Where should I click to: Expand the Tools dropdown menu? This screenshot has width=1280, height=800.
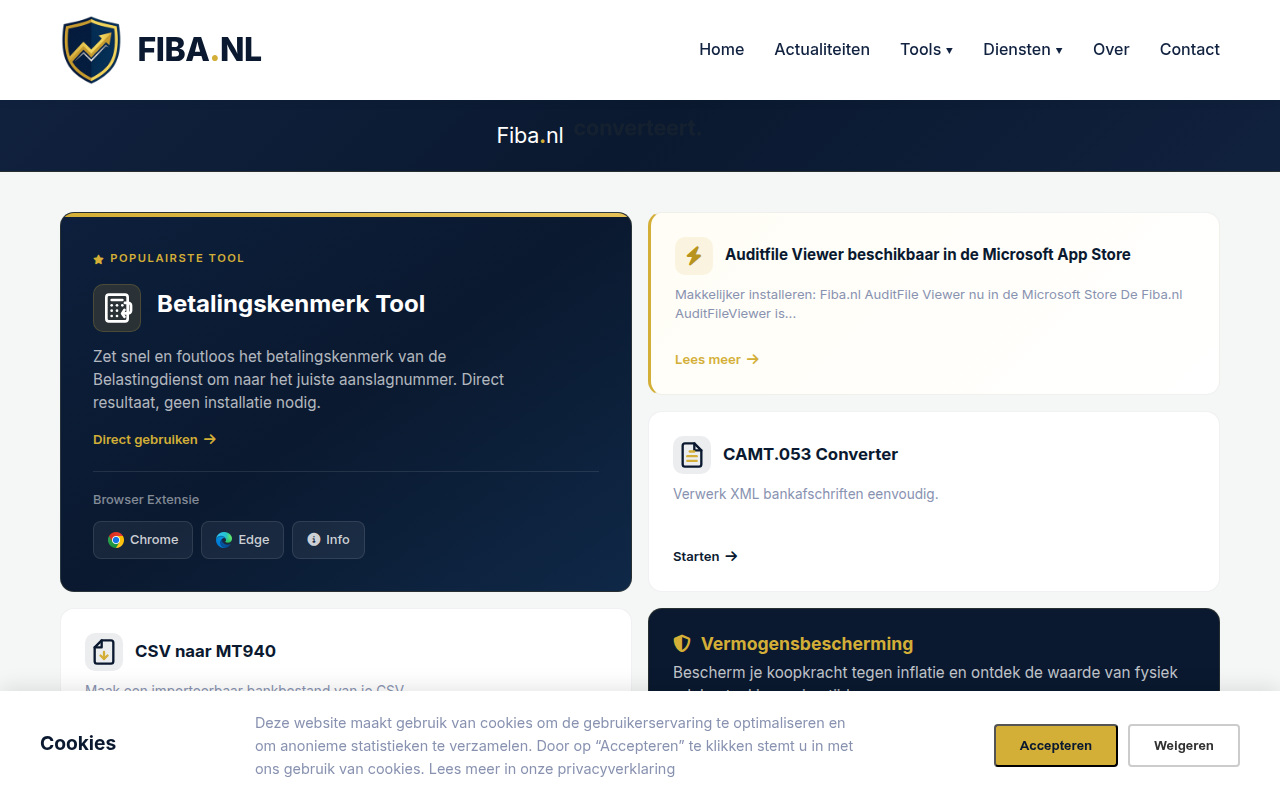click(926, 50)
